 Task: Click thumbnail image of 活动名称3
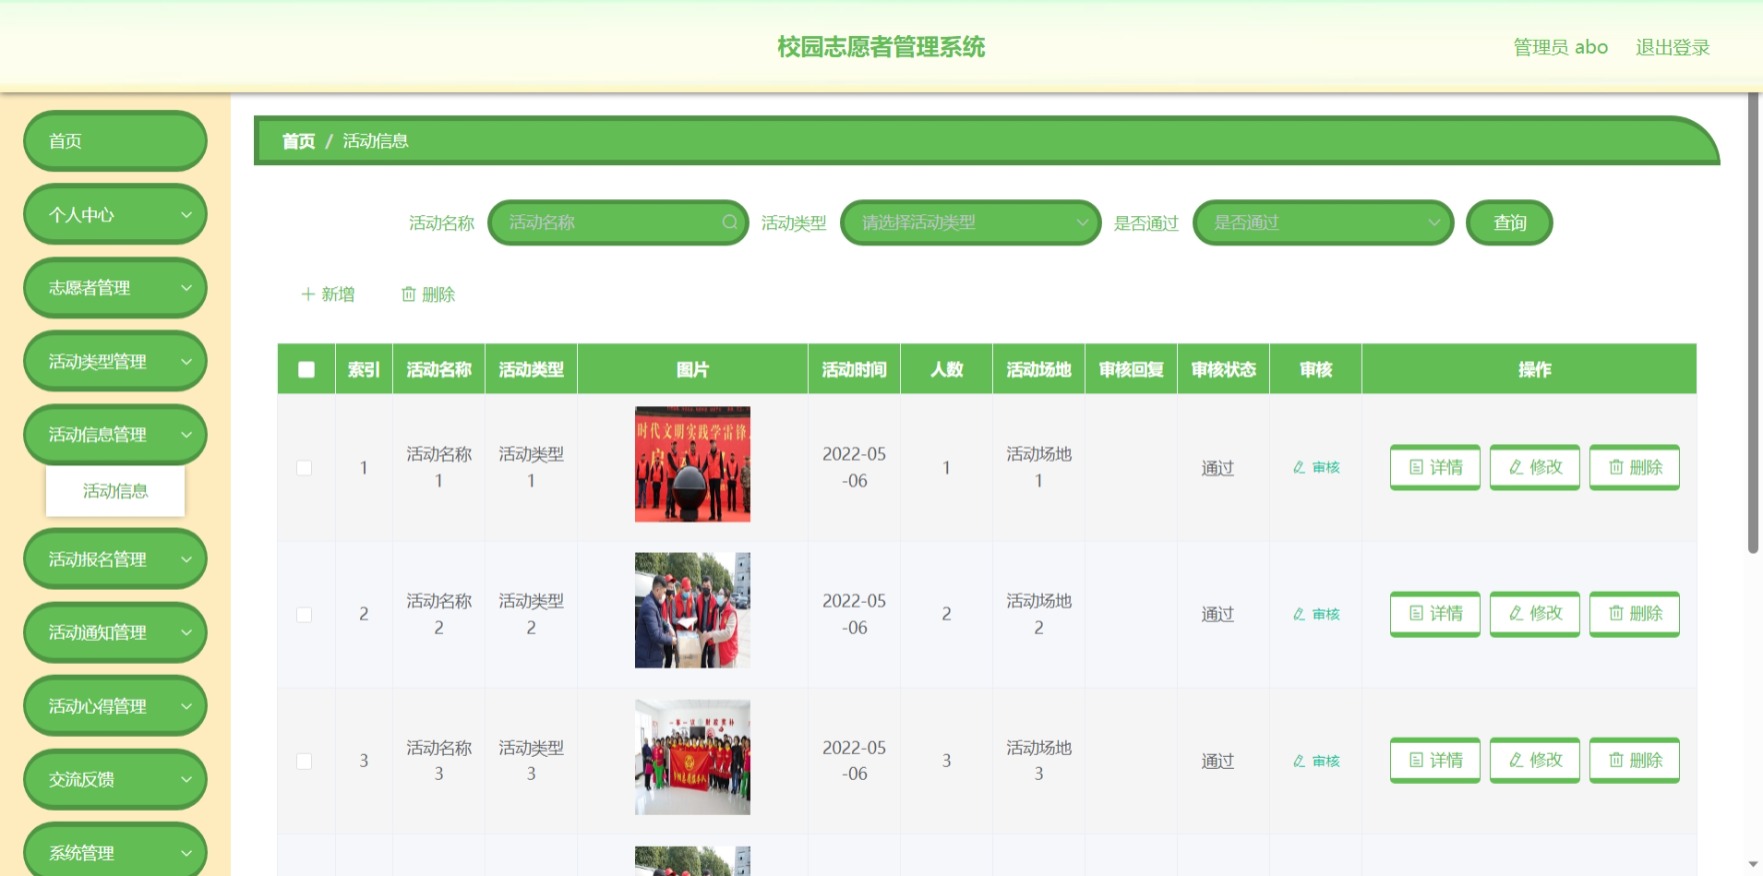point(692,757)
